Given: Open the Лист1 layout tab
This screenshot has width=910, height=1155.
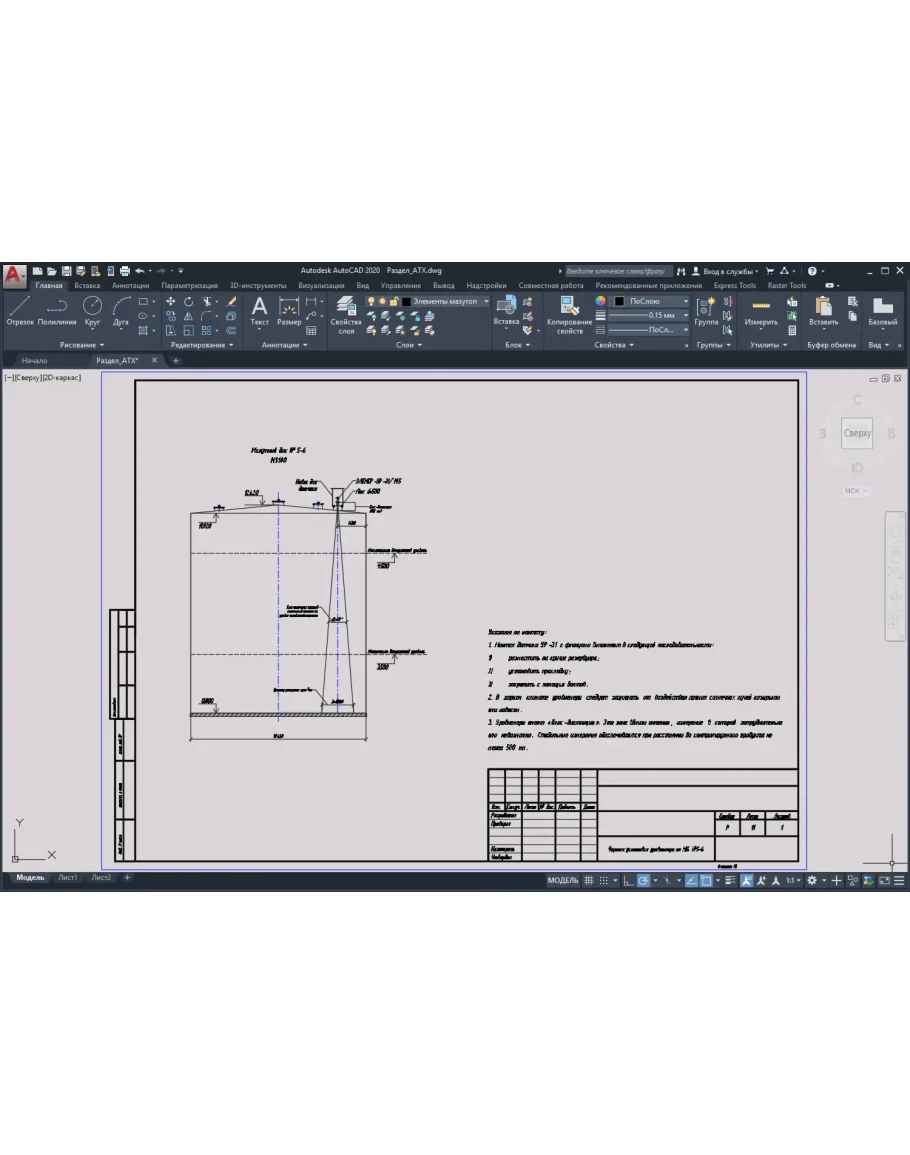Looking at the screenshot, I should tap(67, 878).
